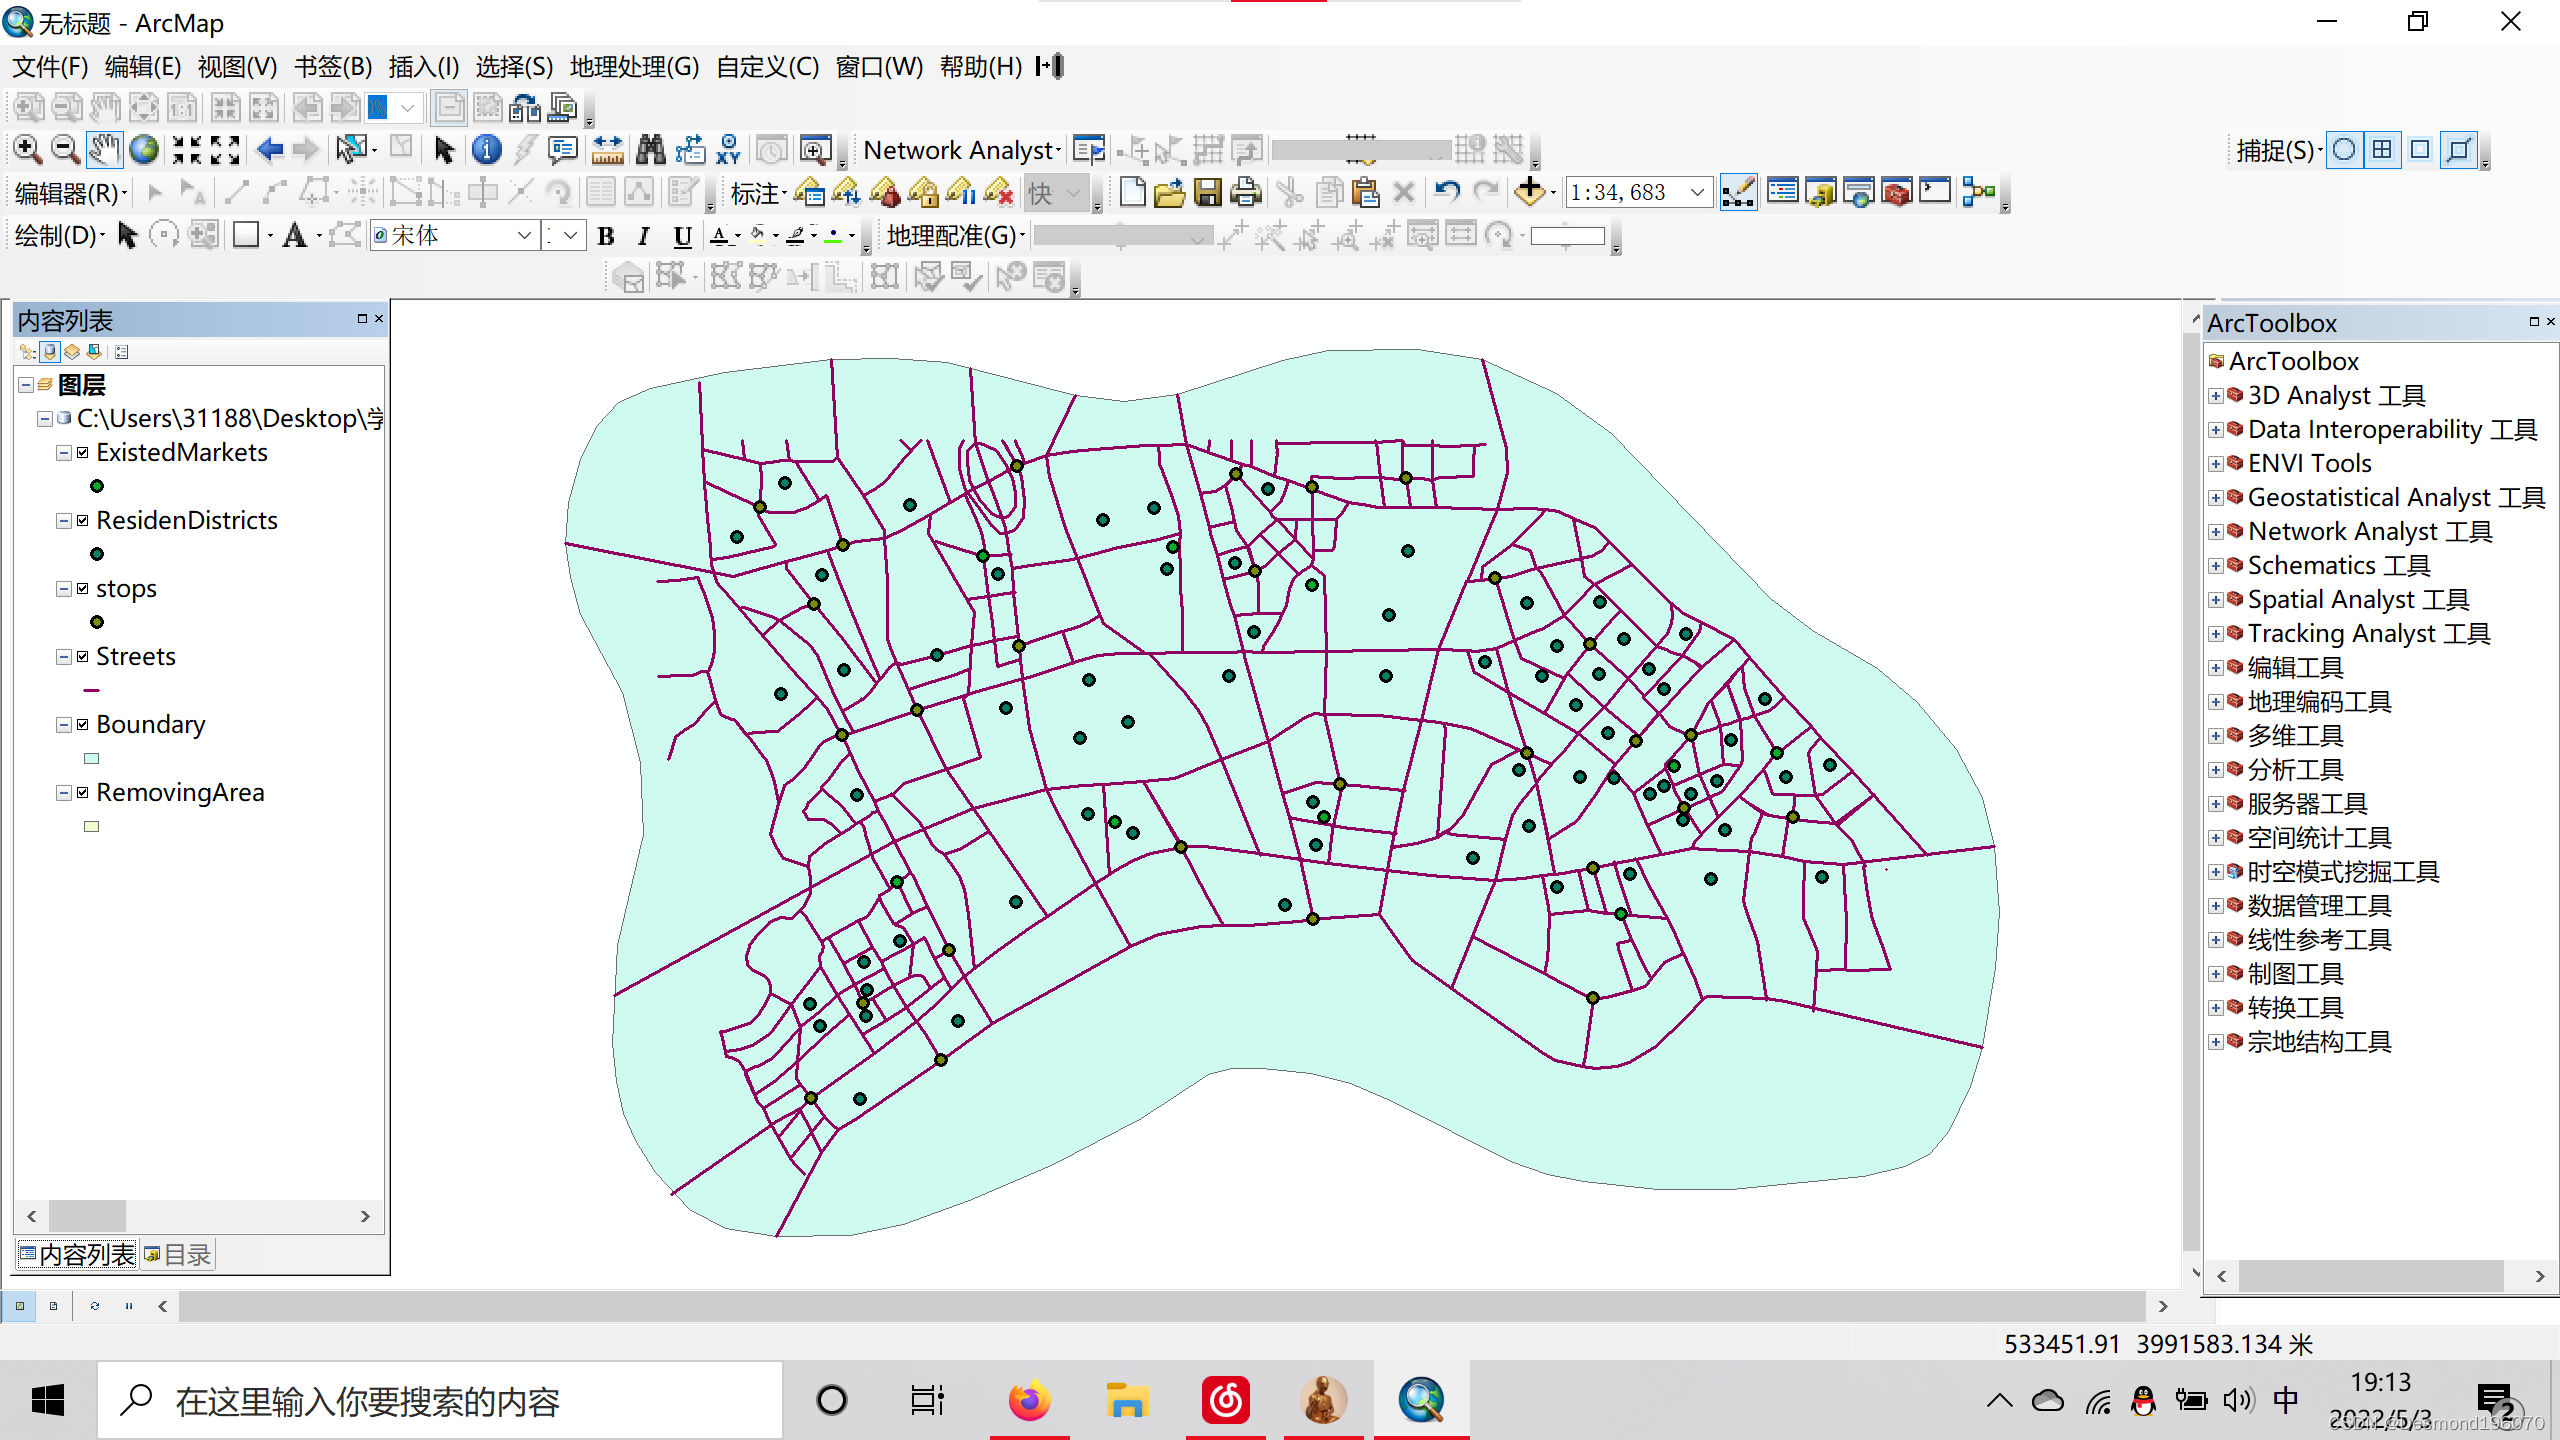Viewport: 2560px width, 1440px height.
Task: Select the Zoom In tool
Action: [27, 150]
